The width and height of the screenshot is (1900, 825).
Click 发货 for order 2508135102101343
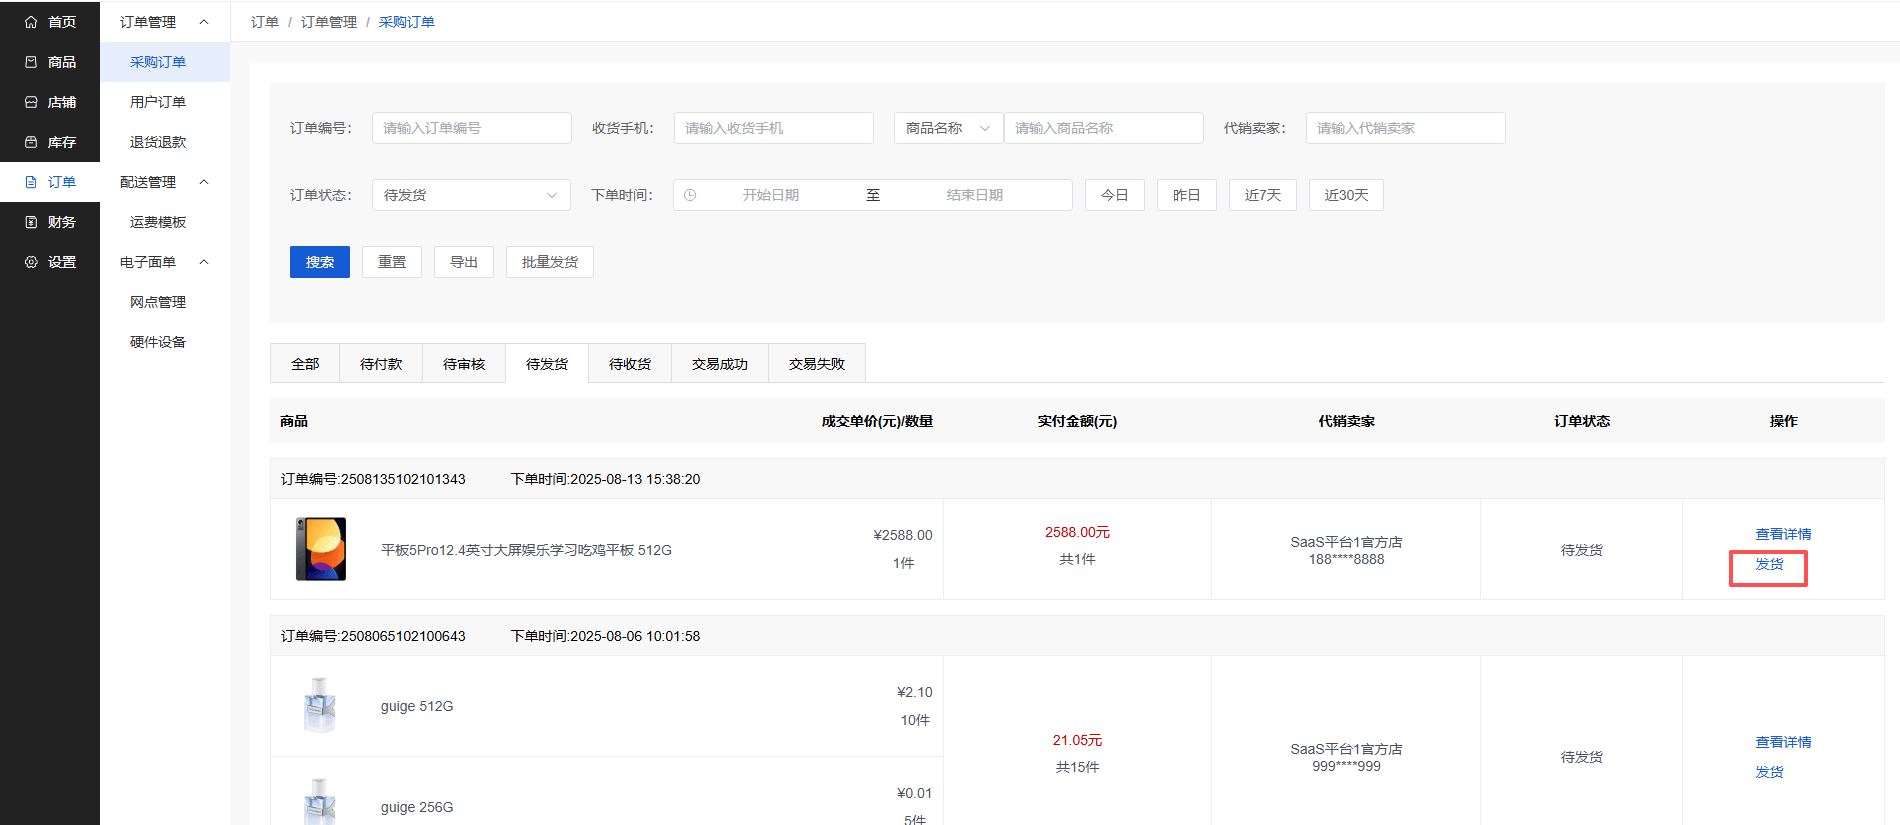pyautogui.click(x=1769, y=564)
